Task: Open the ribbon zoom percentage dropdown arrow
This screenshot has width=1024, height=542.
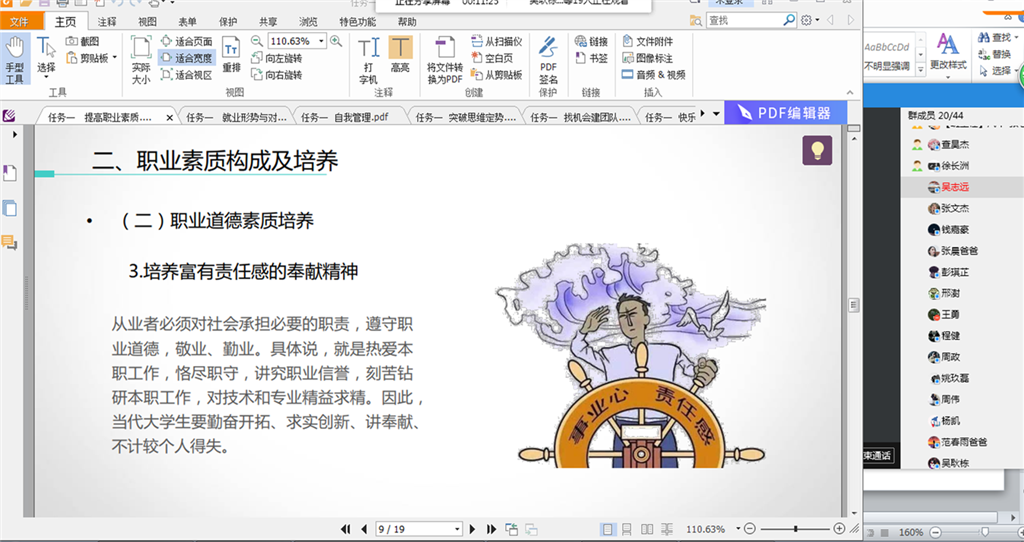Action: point(321,41)
